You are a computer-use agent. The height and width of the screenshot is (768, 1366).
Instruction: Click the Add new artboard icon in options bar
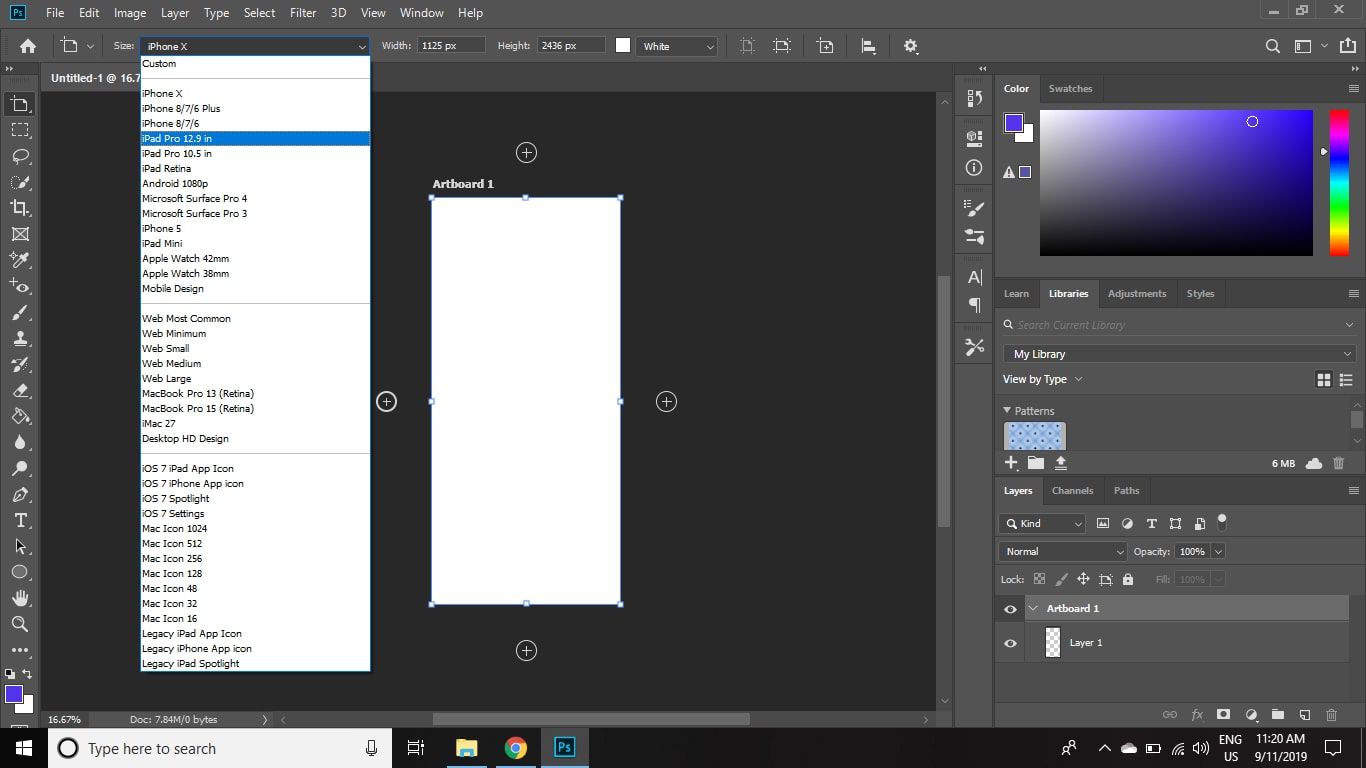point(825,46)
